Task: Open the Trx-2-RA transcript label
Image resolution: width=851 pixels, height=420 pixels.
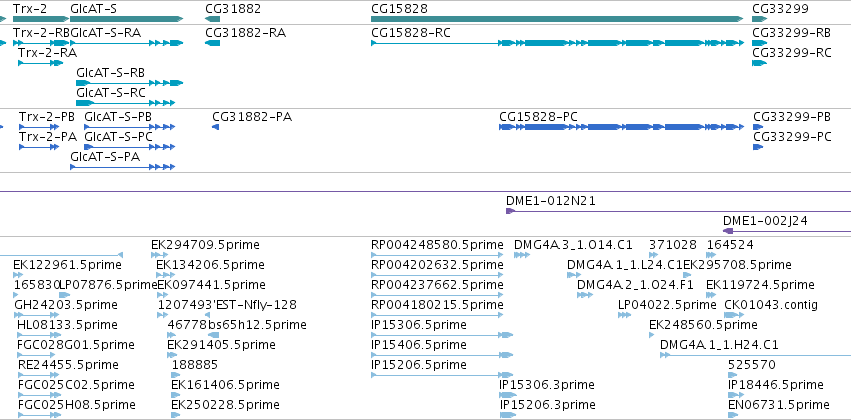Action: (x=47, y=53)
